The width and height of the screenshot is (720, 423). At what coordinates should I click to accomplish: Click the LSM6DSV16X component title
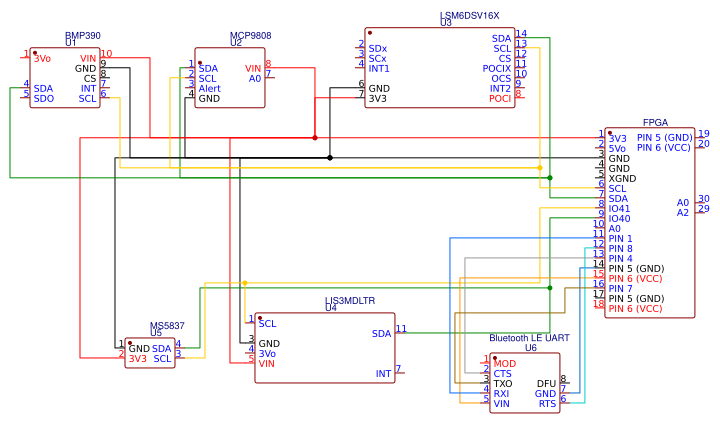click(x=469, y=15)
